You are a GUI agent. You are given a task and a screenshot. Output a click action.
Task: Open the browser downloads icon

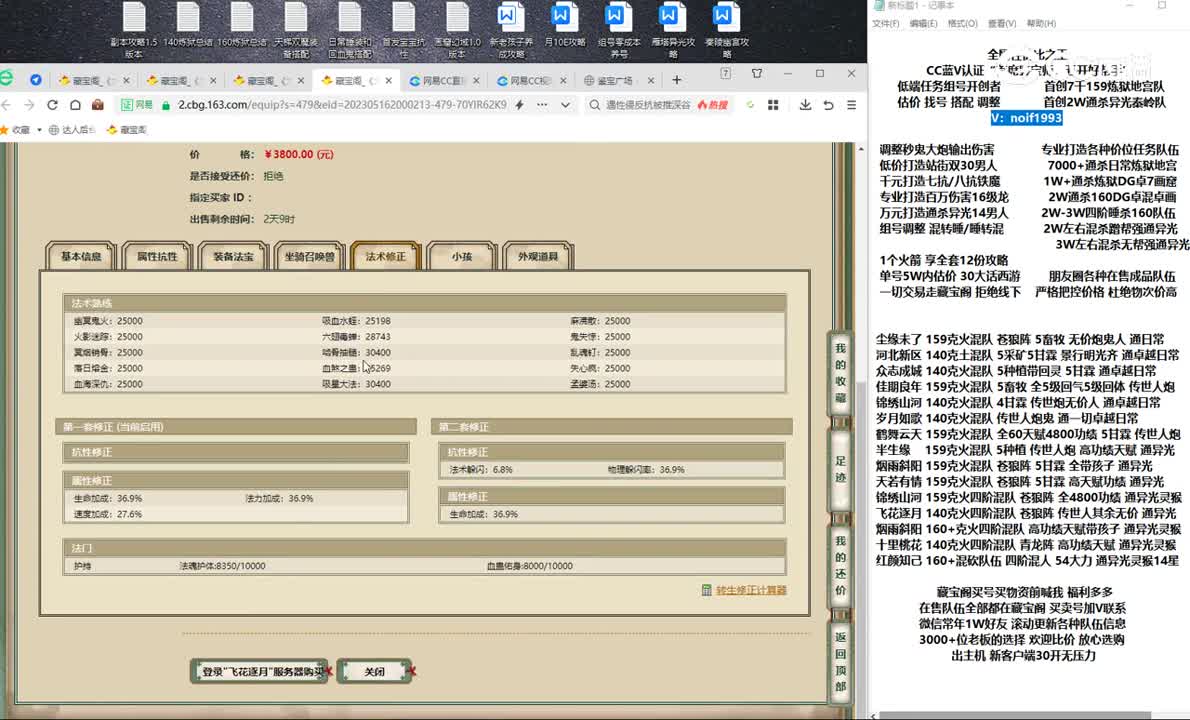pyautogui.click(x=805, y=105)
